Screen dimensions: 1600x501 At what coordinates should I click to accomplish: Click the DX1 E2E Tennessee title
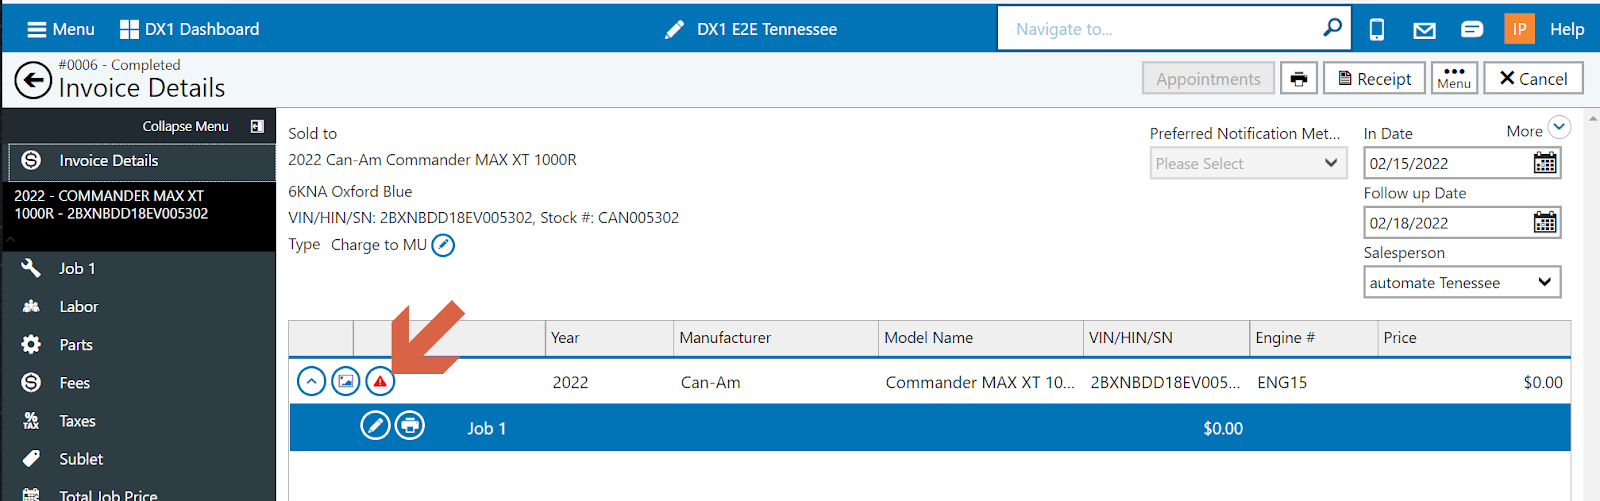tap(767, 29)
